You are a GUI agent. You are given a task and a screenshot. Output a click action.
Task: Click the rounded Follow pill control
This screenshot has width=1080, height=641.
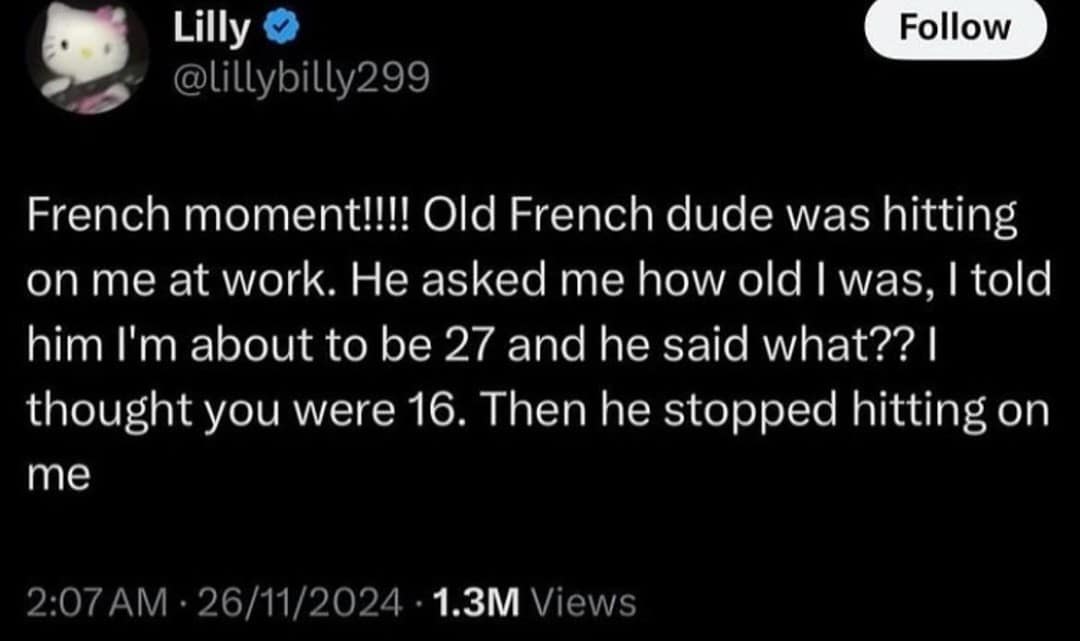click(x=955, y=27)
